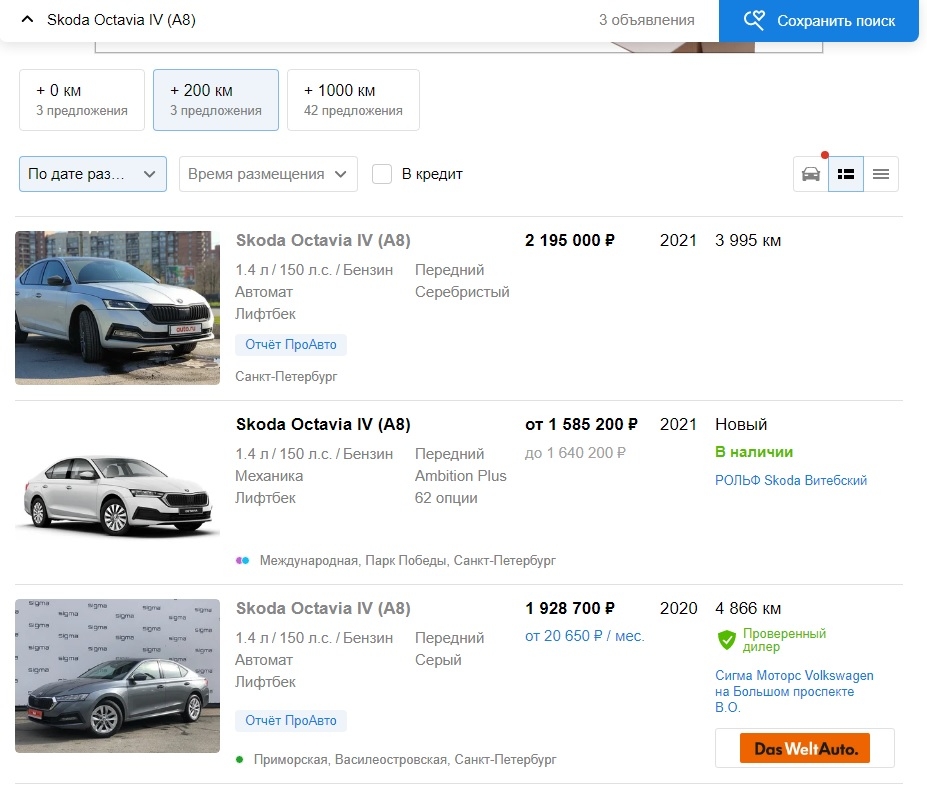Switch to compact lines view icon
This screenshot has width=927, height=795.
881,174
